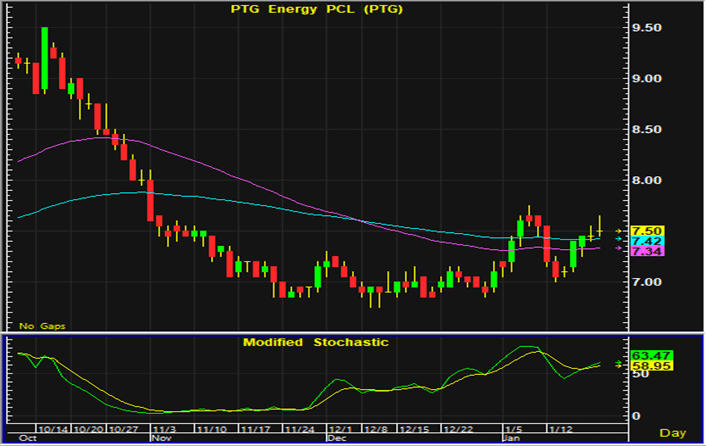Click the 8.00 price axis label
Image resolution: width=706 pixels, height=446 pixels.
(647, 180)
